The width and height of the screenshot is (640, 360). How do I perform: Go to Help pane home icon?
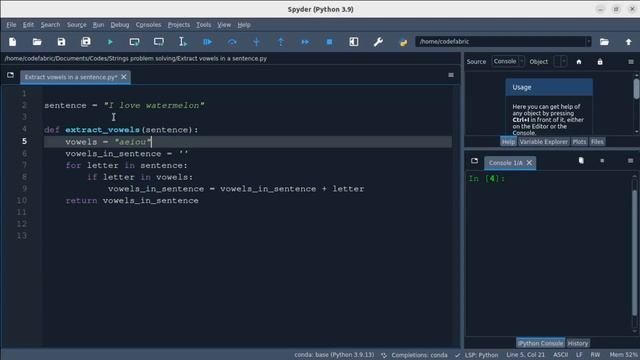tap(579, 62)
